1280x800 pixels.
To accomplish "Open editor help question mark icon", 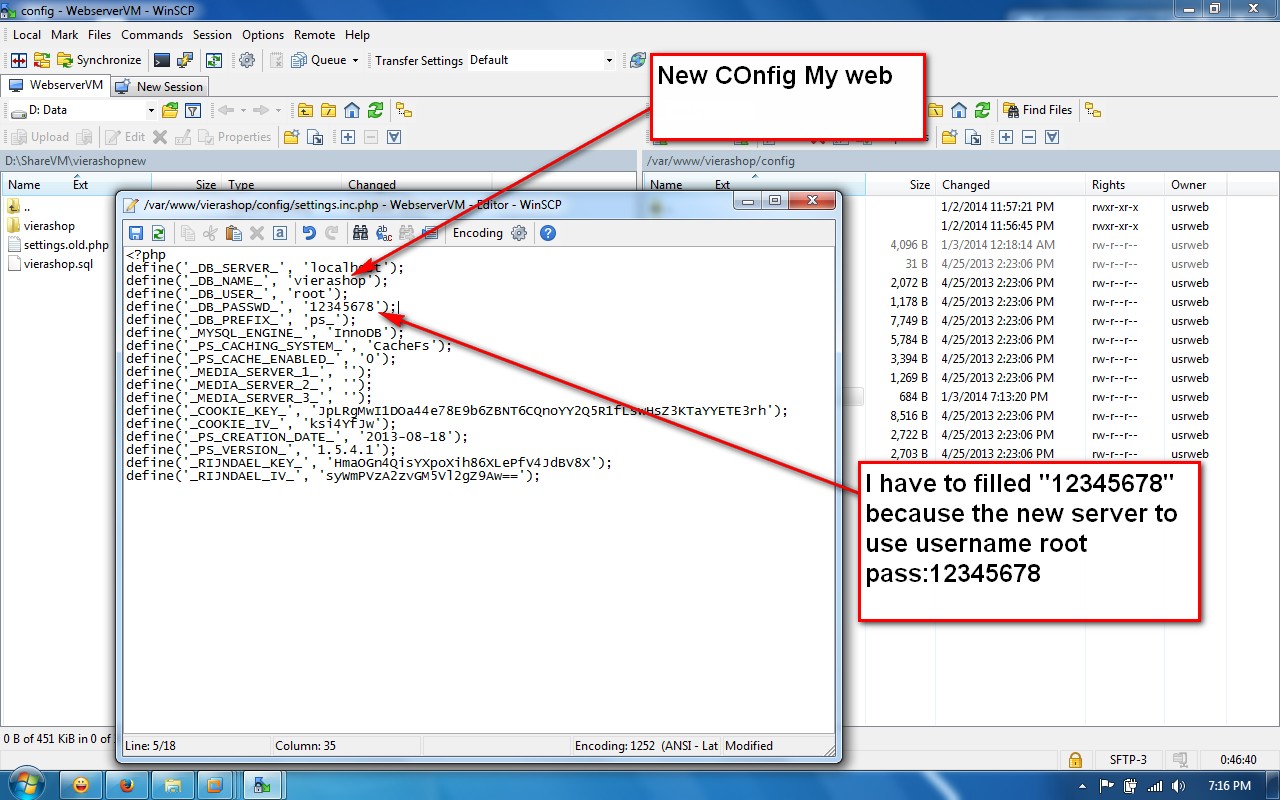I will [x=547, y=233].
